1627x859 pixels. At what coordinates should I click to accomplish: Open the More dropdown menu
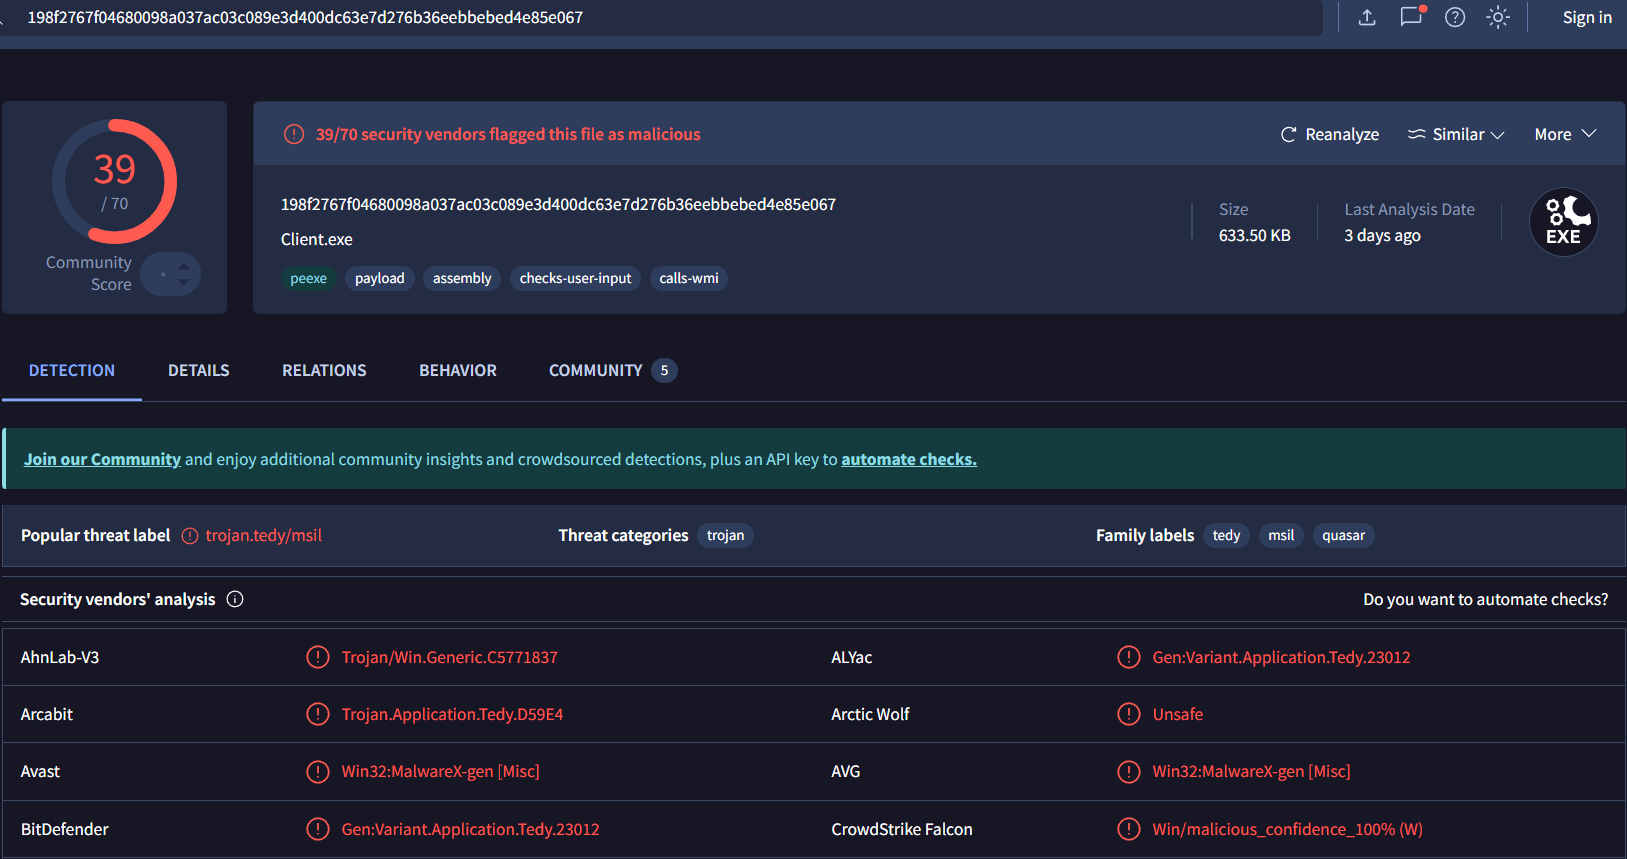click(1565, 134)
